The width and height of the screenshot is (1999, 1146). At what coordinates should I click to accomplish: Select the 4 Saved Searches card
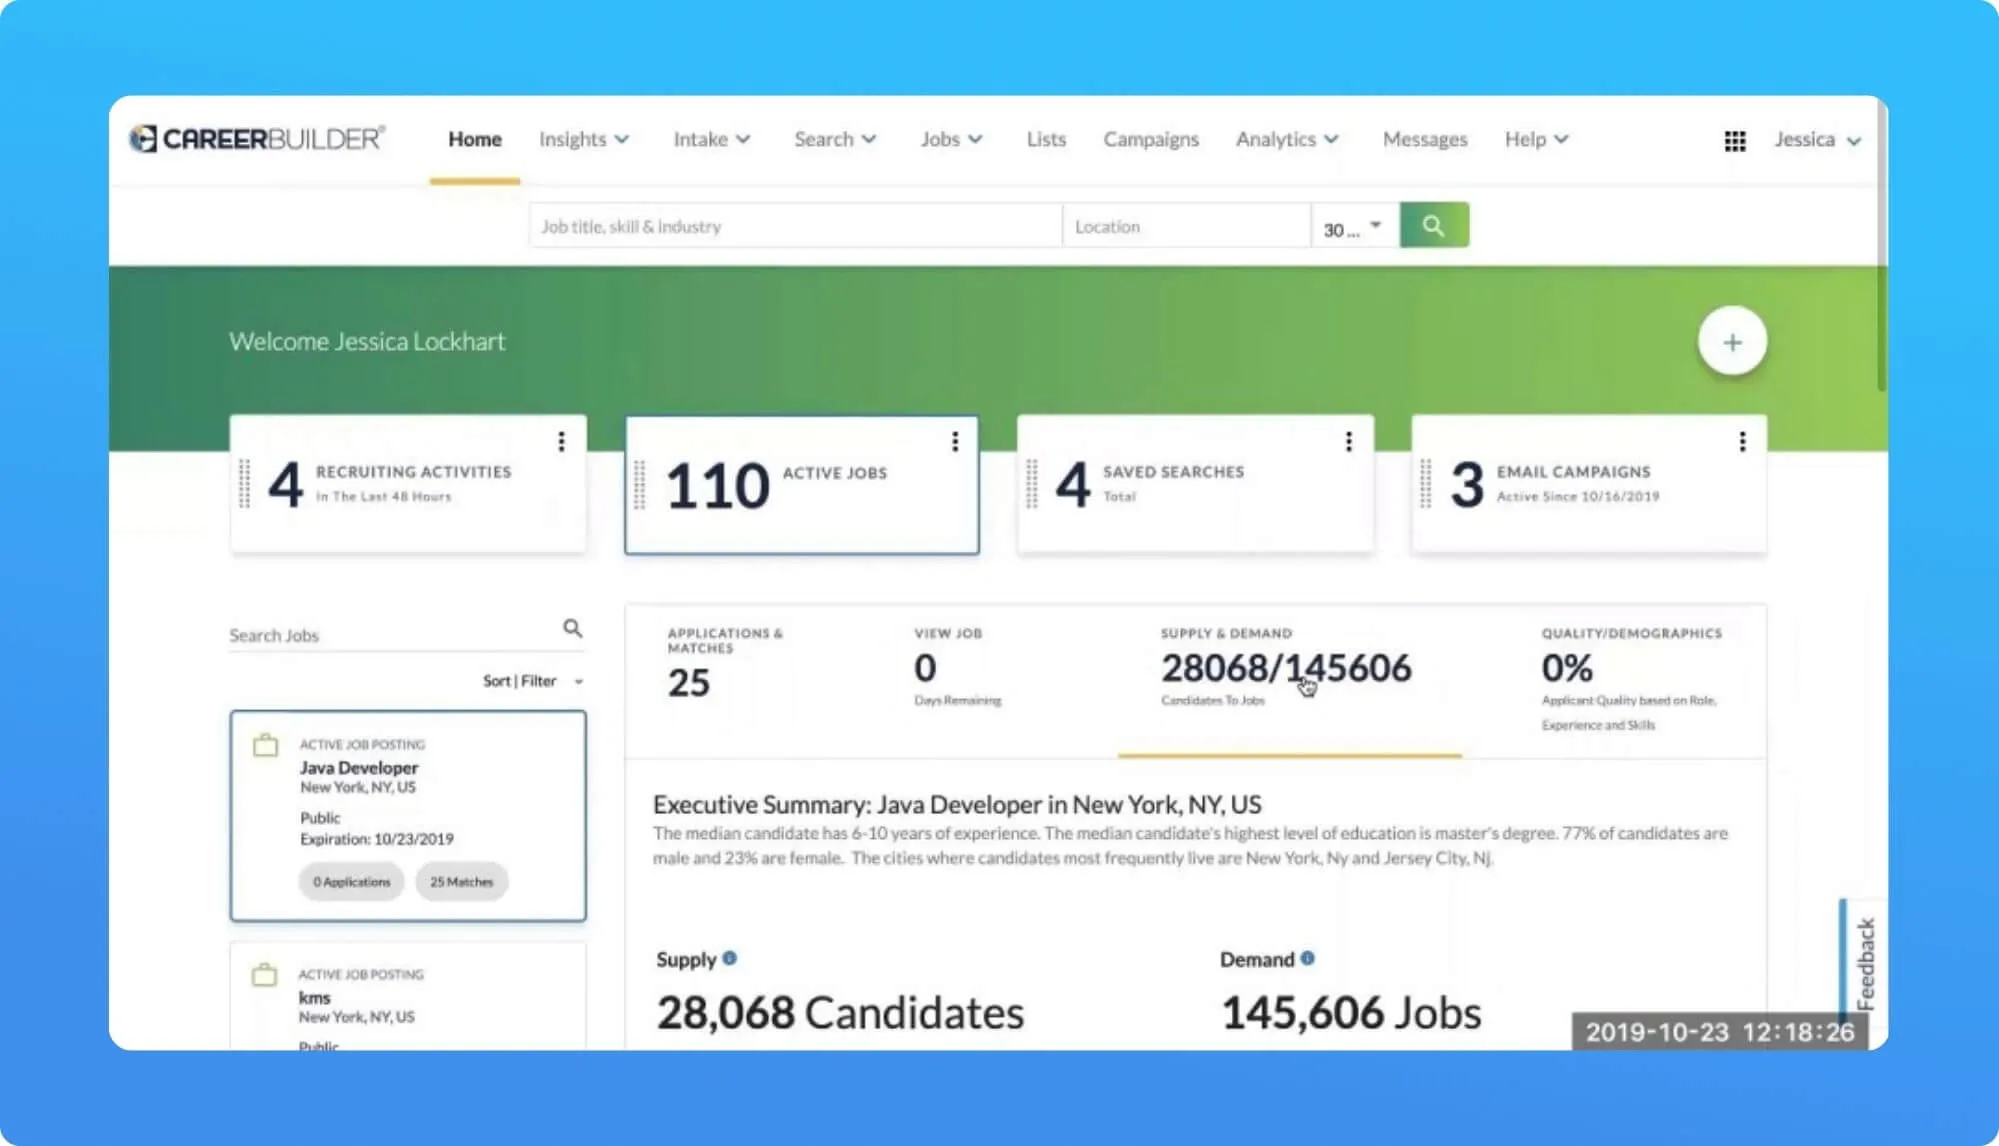coord(1195,485)
